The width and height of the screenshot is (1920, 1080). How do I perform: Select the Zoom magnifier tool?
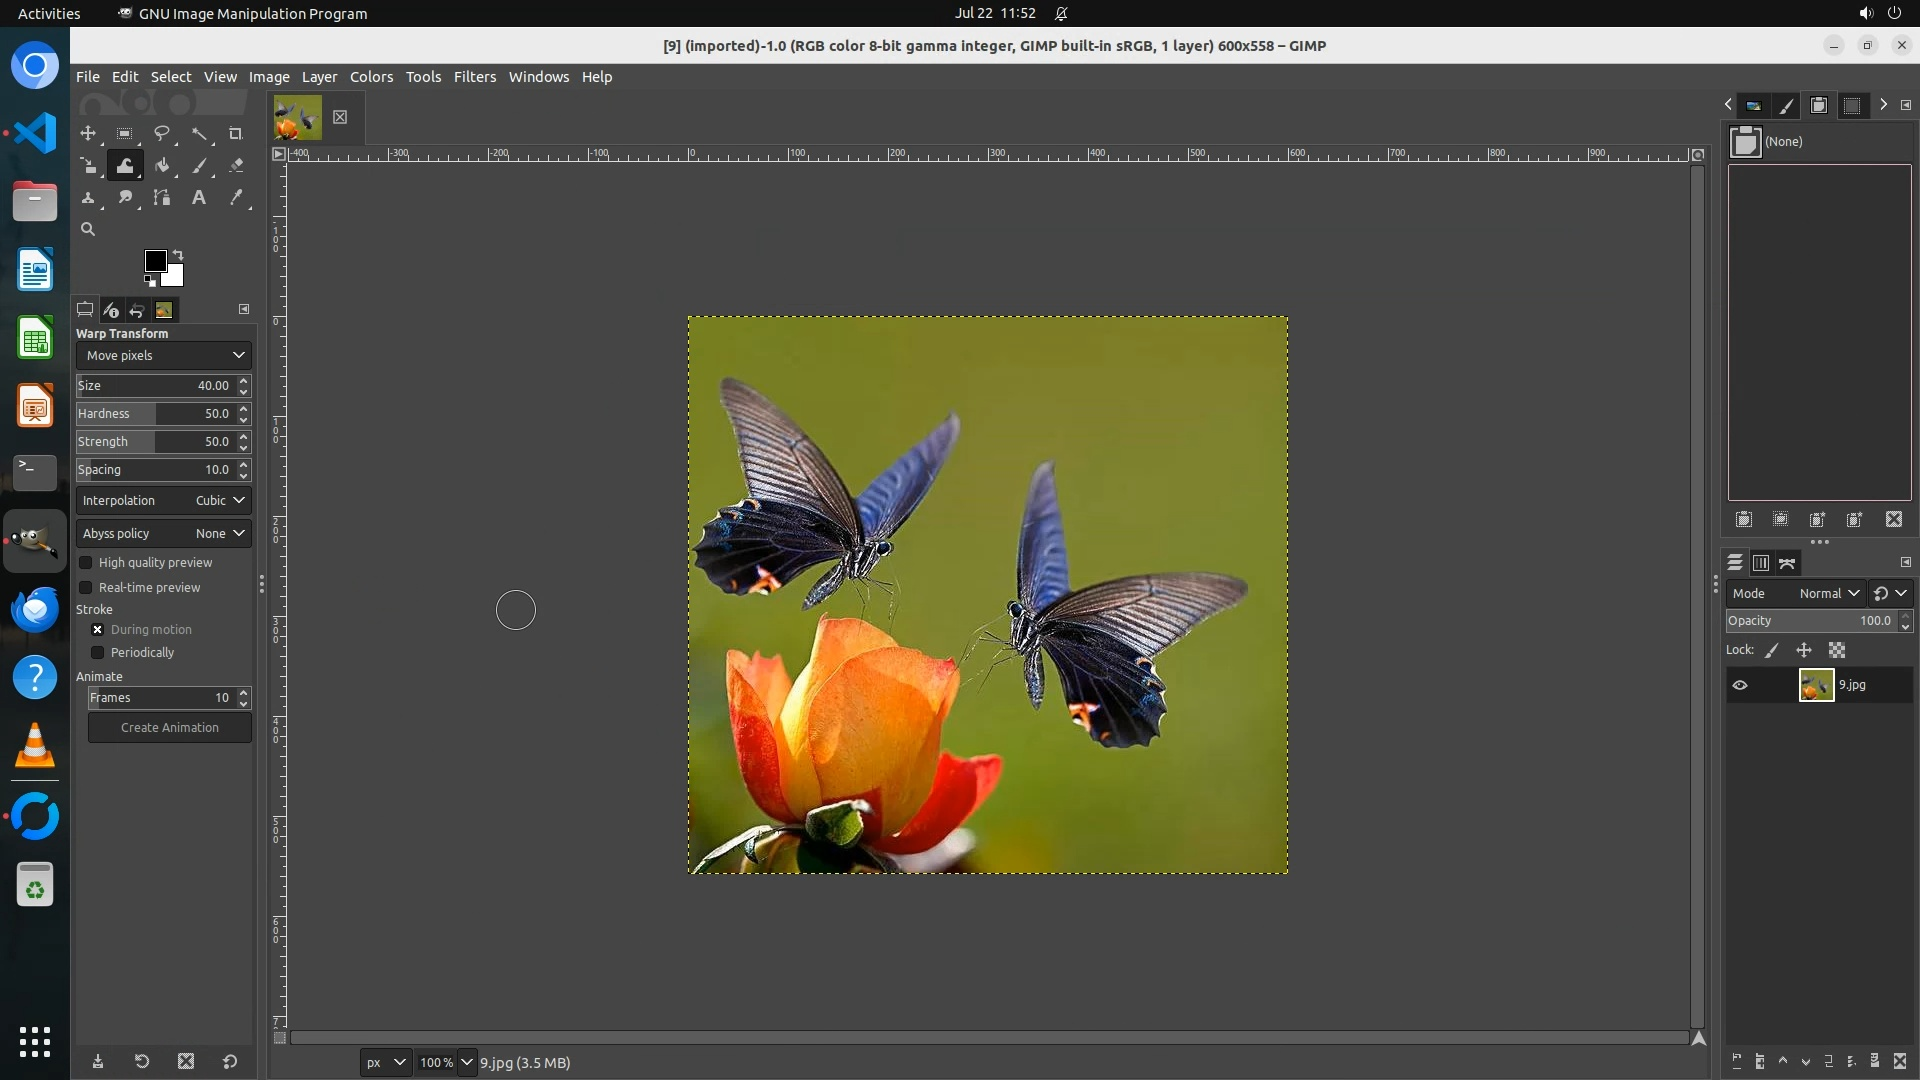tap(88, 229)
